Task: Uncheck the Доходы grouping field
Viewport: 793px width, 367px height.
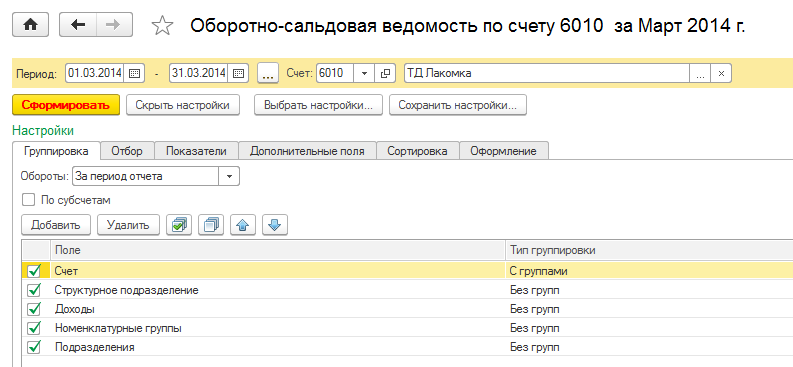Action: tap(34, 309)
